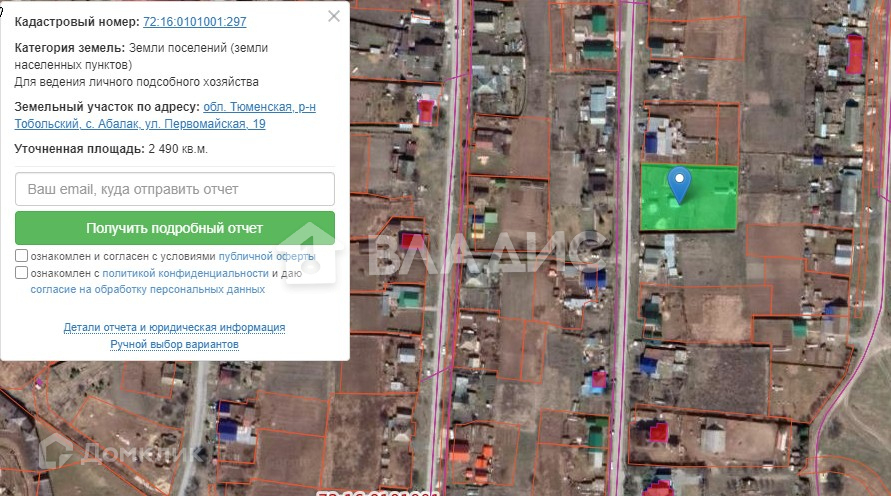Screen dimensions: 891x496
Task: Open публичной оферты link
Action: click(267, 256)
